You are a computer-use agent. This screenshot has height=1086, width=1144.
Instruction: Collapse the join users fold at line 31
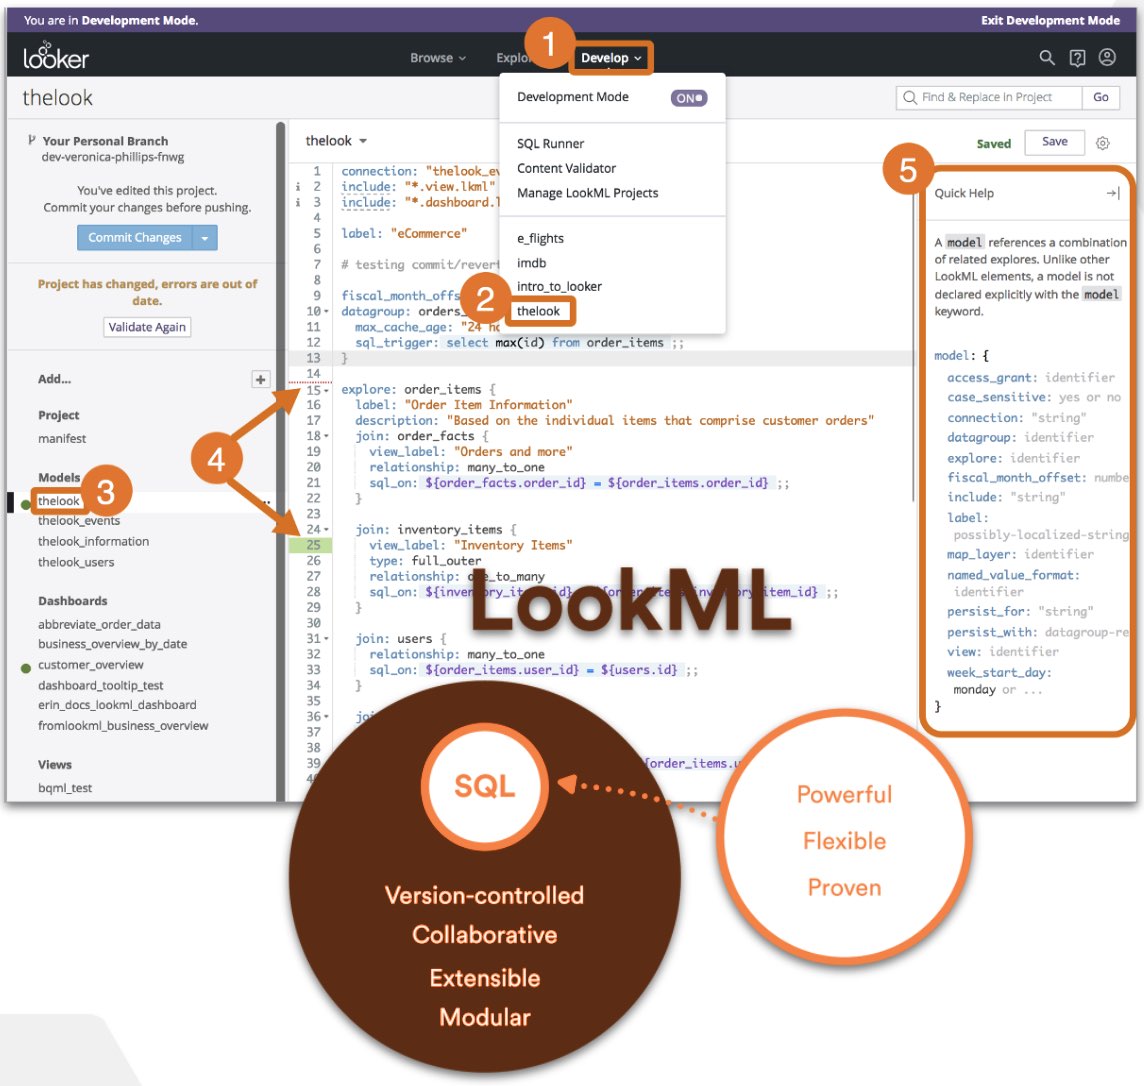point(327,639)
